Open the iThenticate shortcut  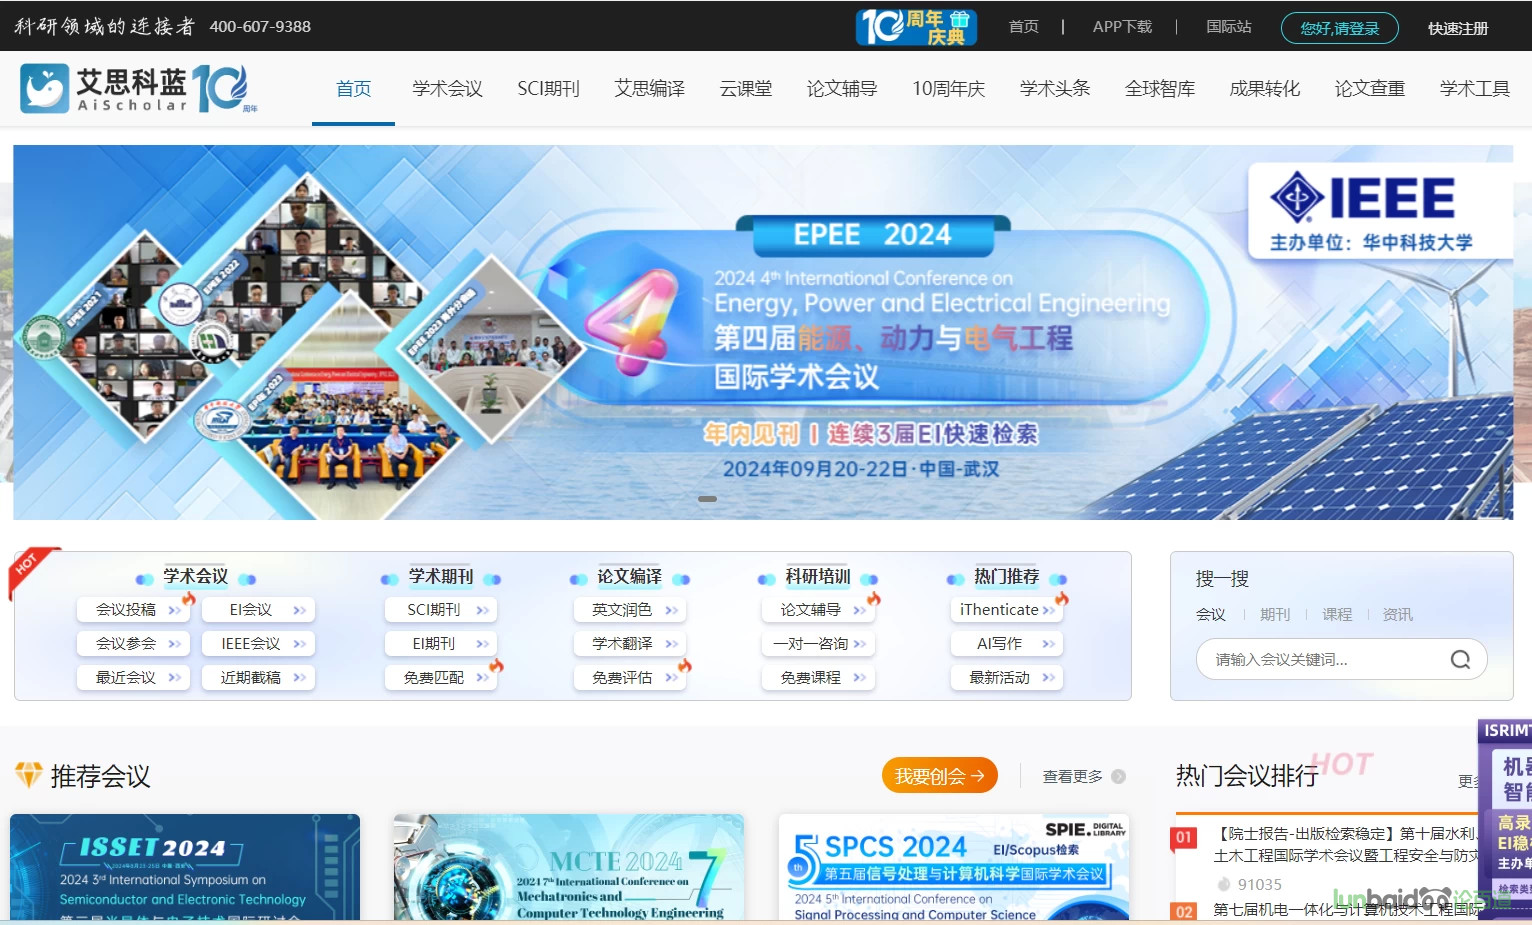[1007, 609]
